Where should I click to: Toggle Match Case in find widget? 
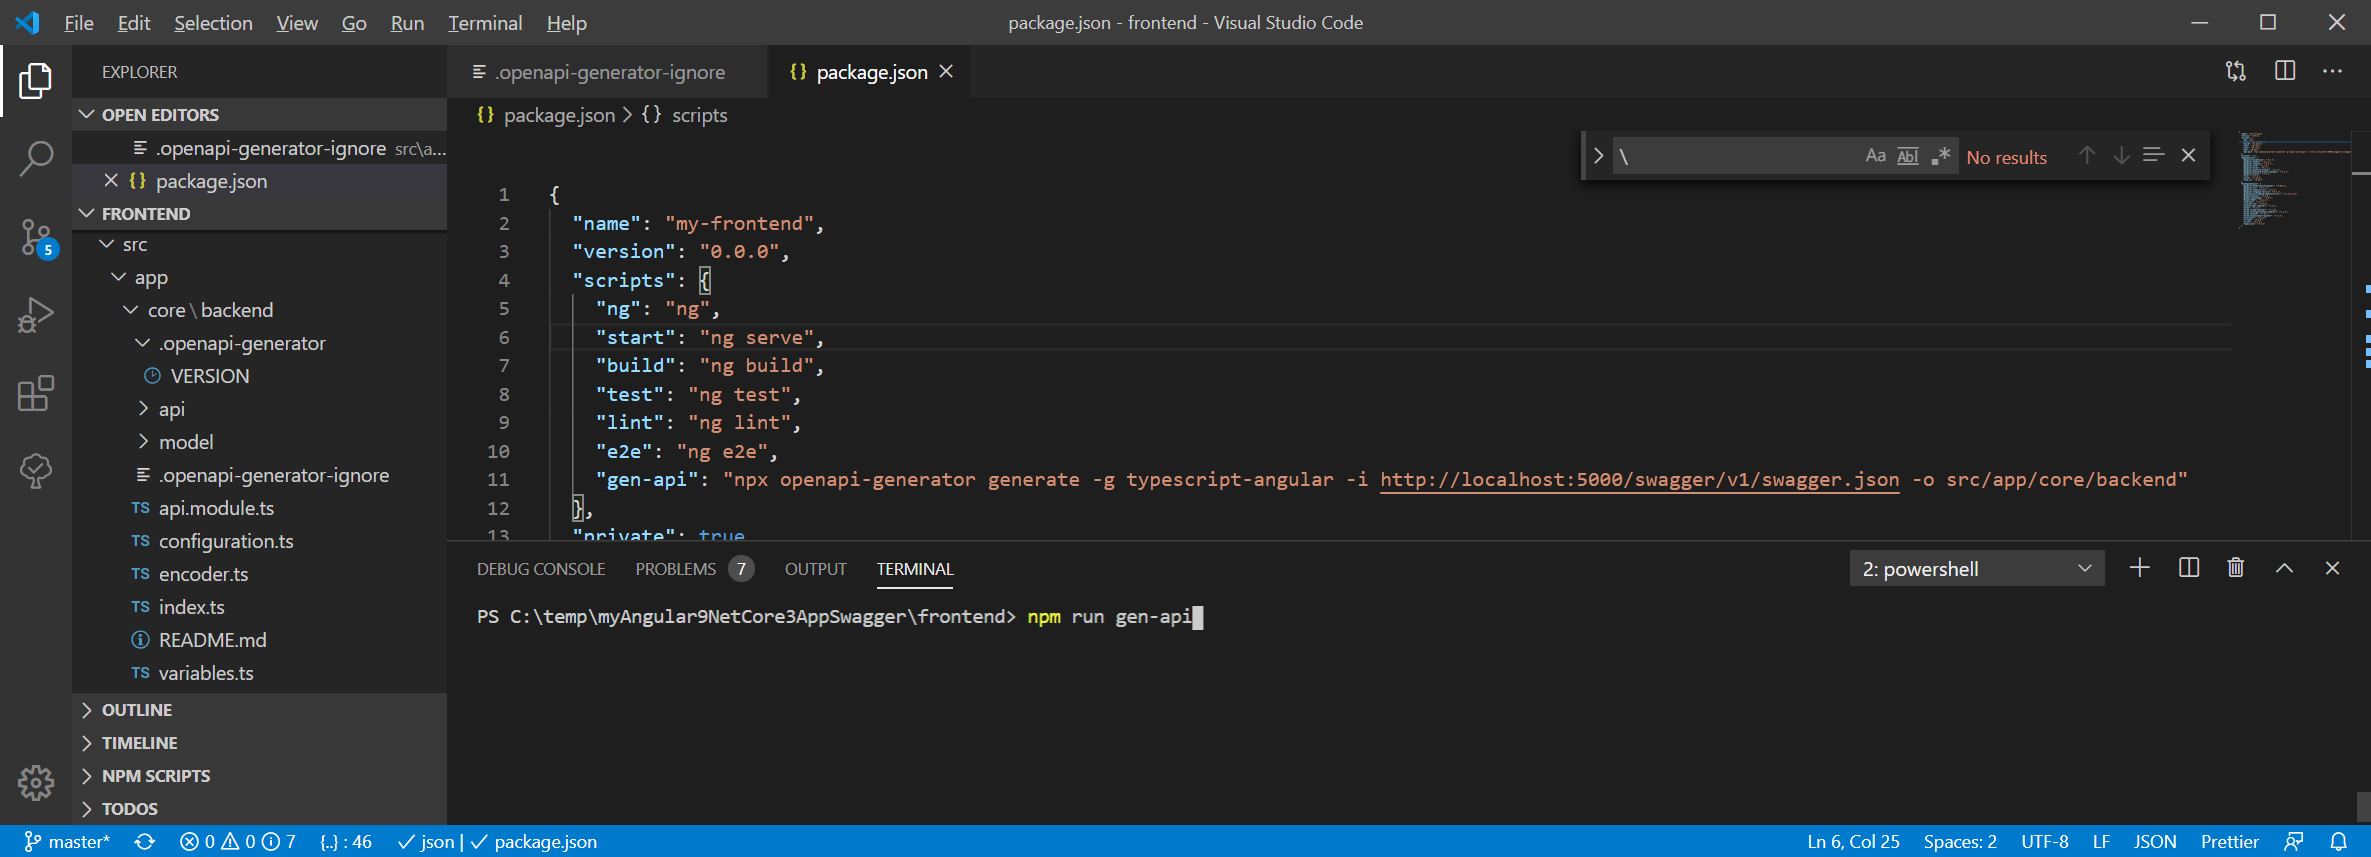point(1875,156)
